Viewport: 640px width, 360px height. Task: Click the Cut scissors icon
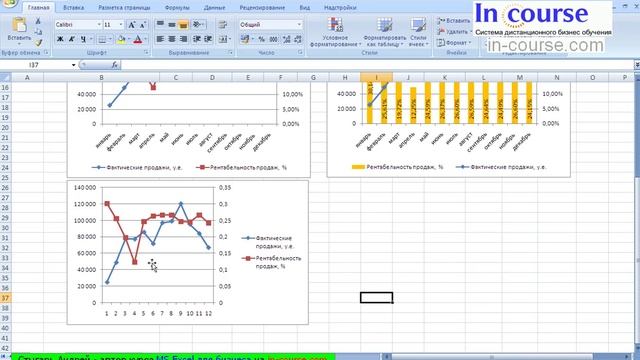(x=38, y=21)
